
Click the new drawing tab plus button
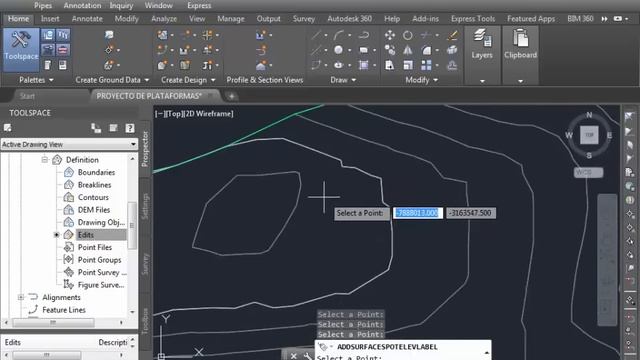(x=231, y=96)
